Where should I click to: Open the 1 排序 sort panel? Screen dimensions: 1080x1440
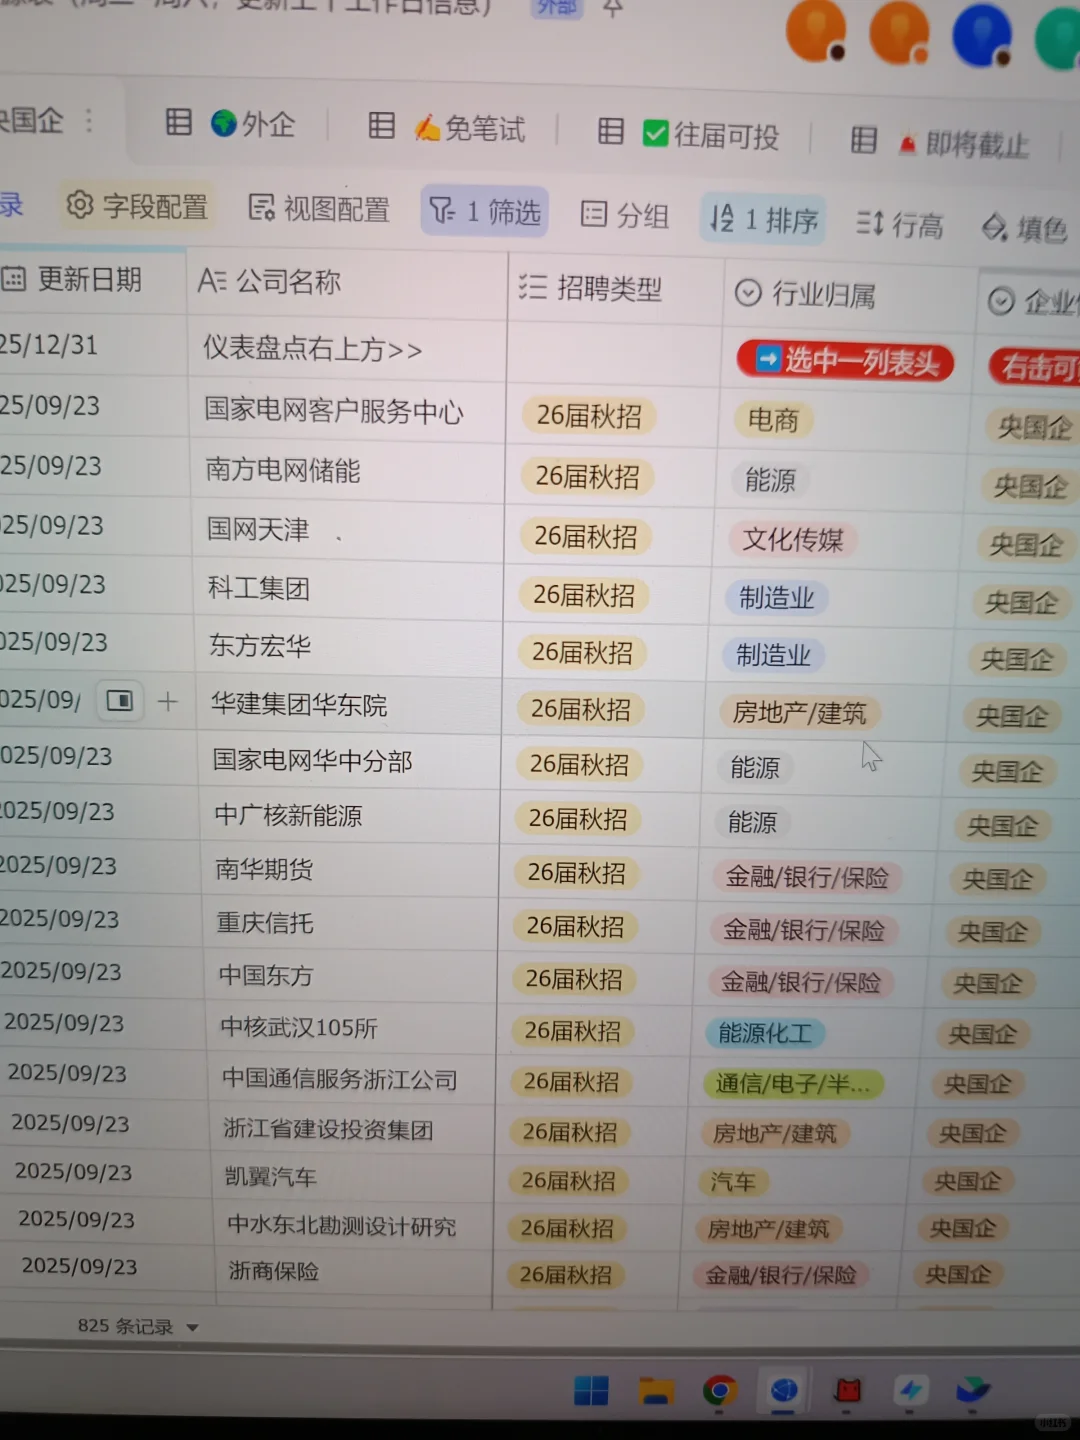[763, 219]
